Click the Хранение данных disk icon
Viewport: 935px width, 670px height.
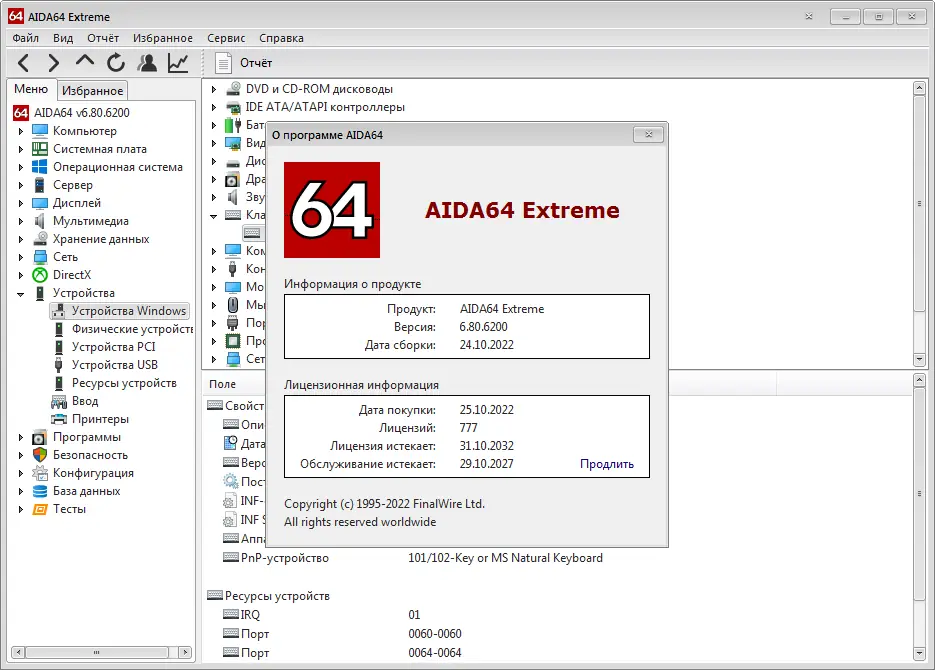pyautogui.click(x=40, y=238)
